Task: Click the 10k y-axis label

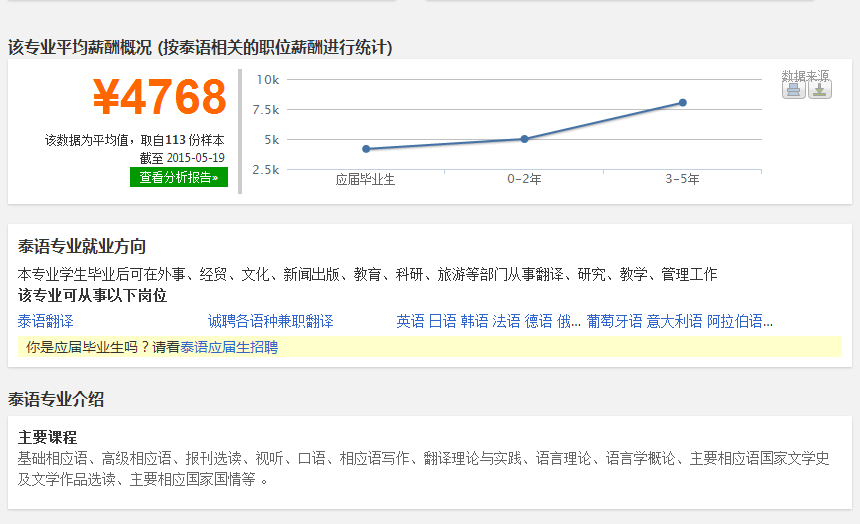Action: (x=267, y=79)
